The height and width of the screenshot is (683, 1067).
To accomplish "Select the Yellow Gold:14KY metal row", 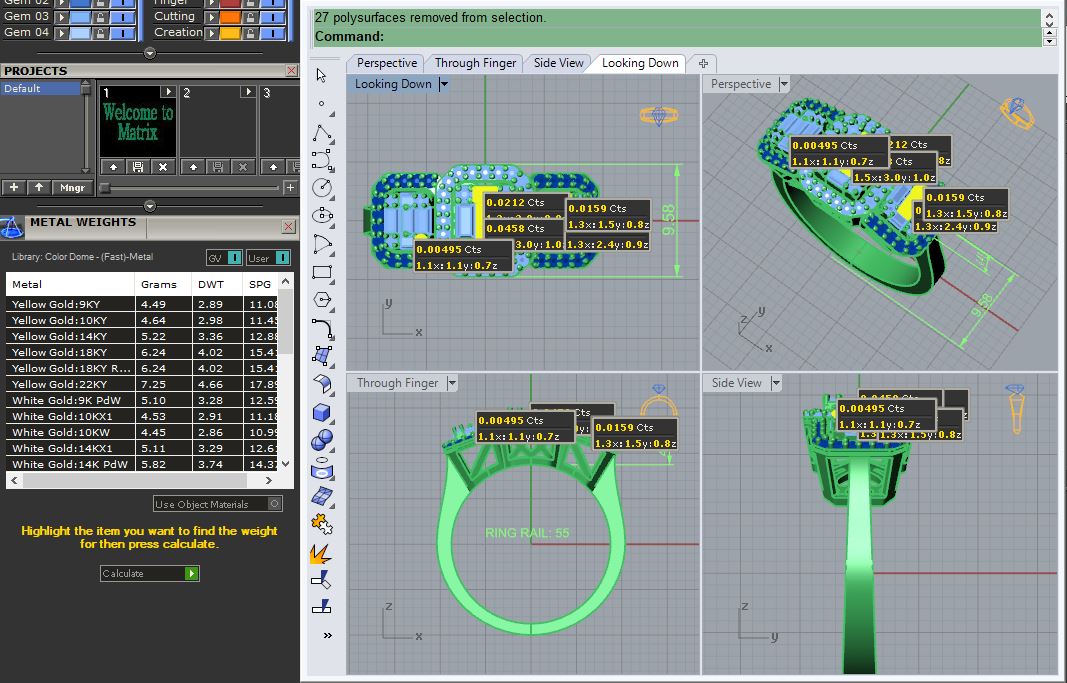I will coord(142,336).
